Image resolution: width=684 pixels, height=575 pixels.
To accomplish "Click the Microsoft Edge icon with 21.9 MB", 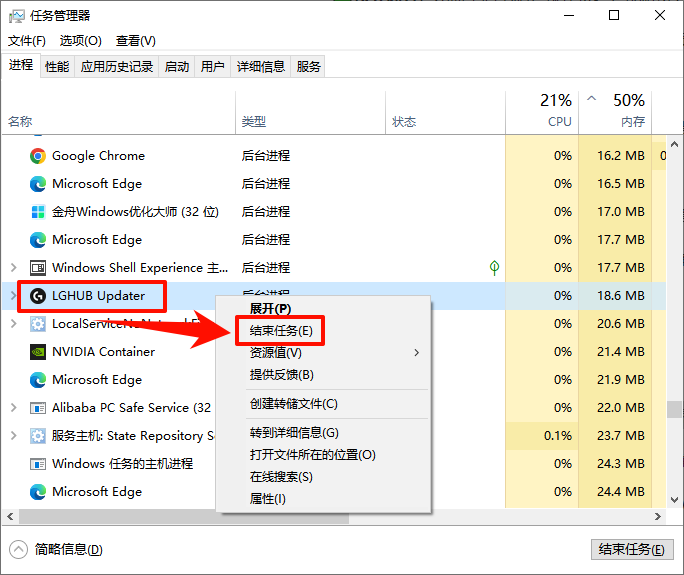I will pyautogui.click(x=38, y=380).
